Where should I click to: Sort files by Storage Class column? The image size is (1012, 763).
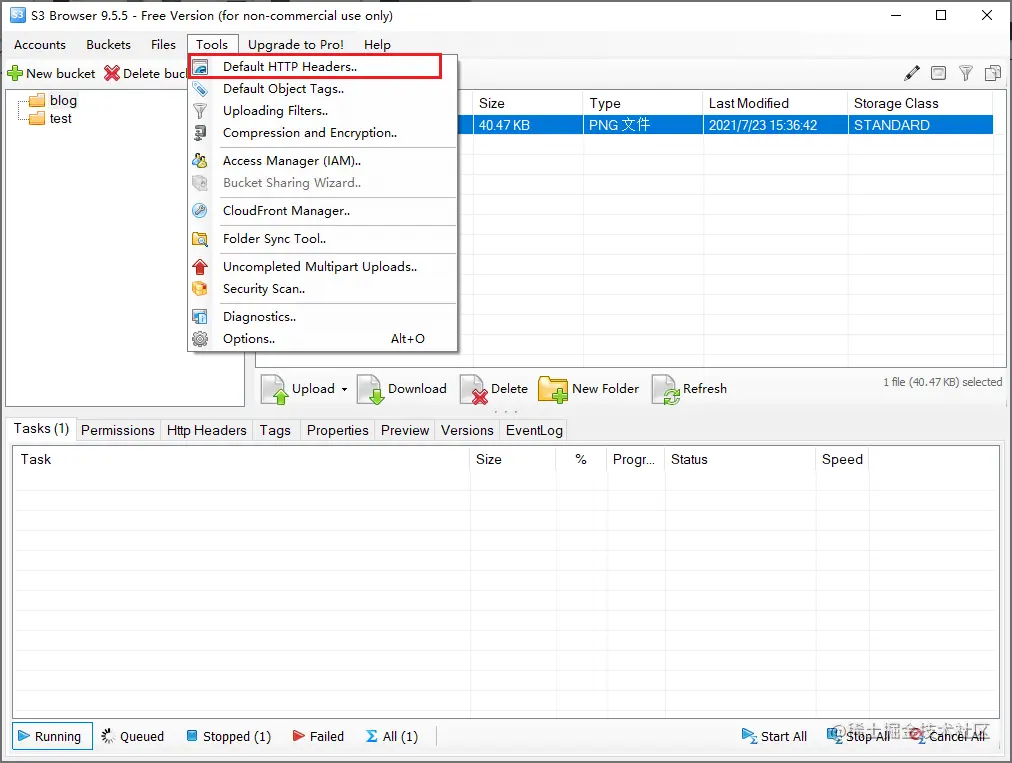(x=920, y=103)
